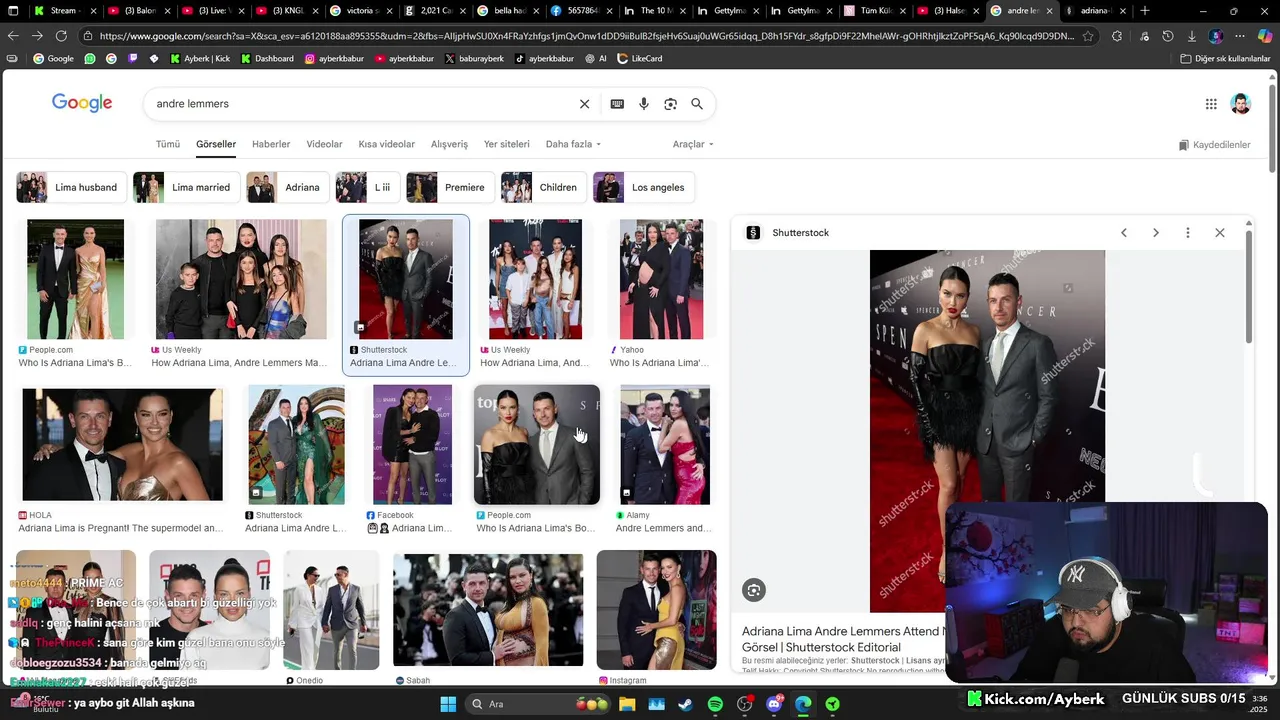Start voice search with the microphone icon
1280x720 pixels.
pos(644,104)
